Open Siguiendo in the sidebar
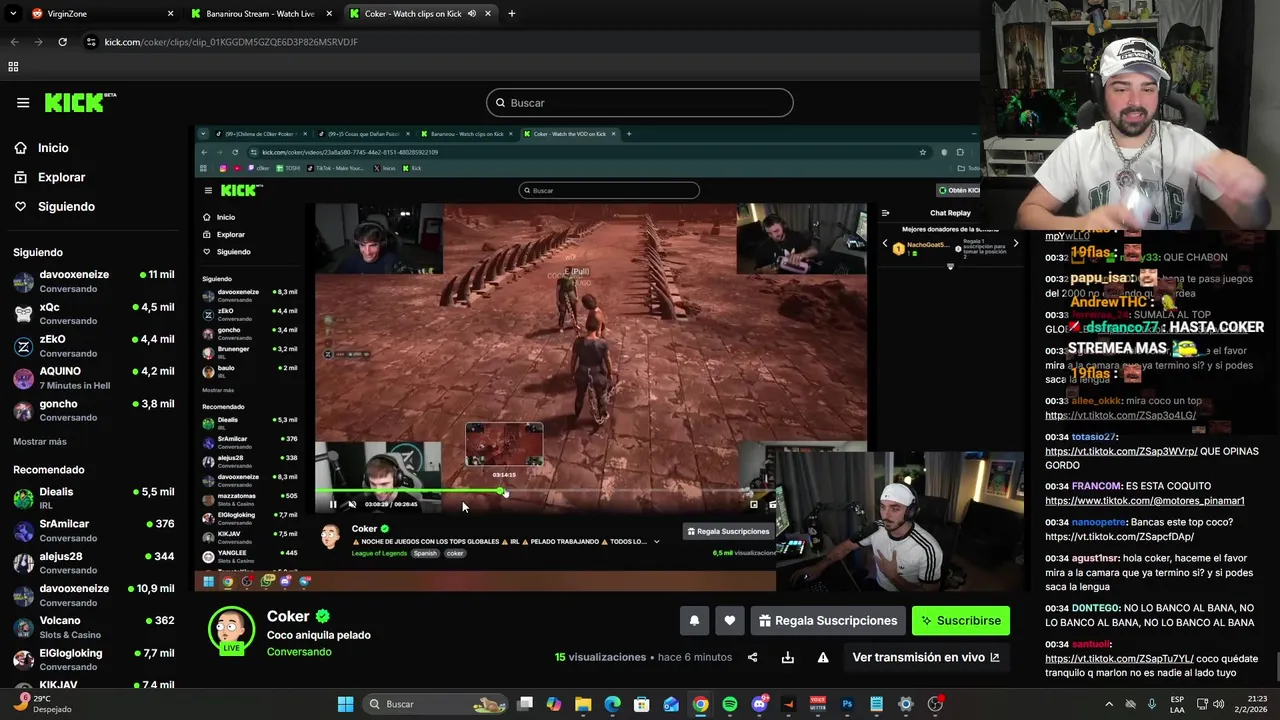Viewport: 1280px width, 720px height. point(66,206)
